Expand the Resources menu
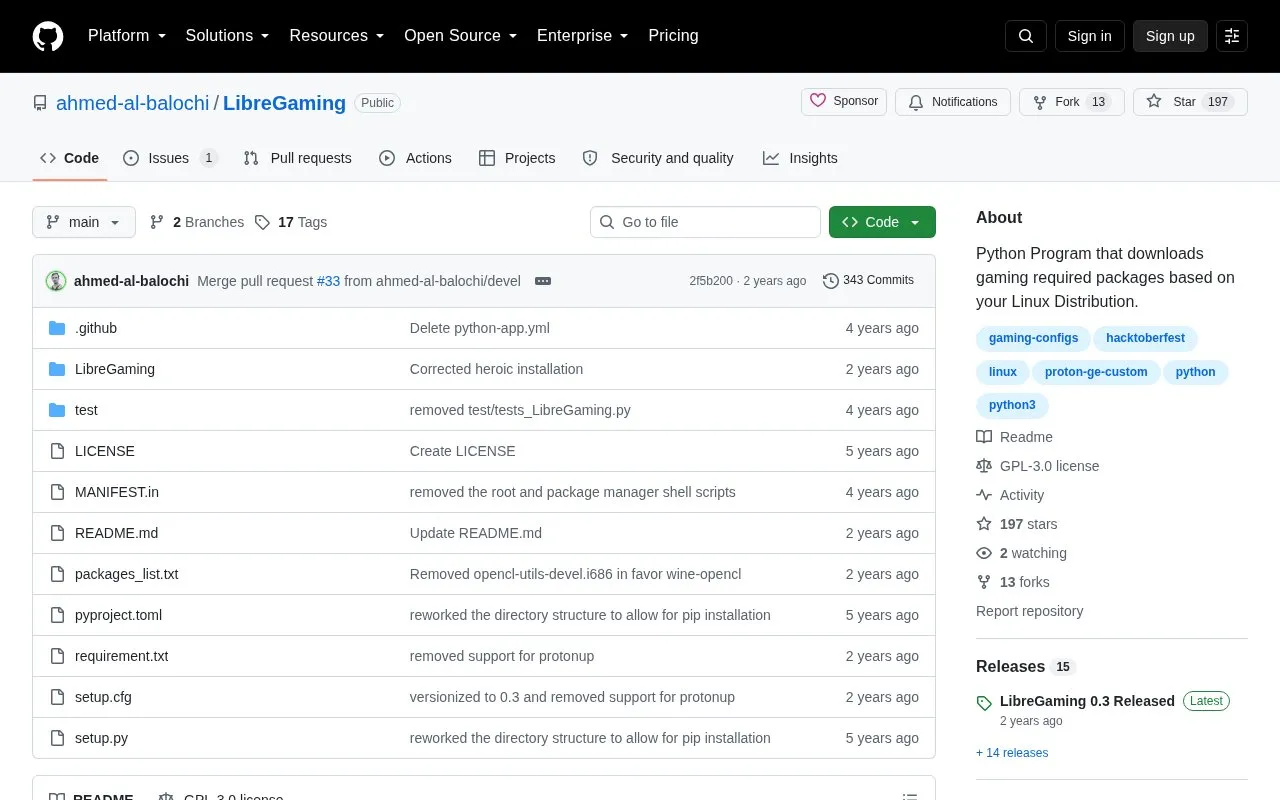The height and width of the screenshot is (800, 1280). click(x=337, y=36)
